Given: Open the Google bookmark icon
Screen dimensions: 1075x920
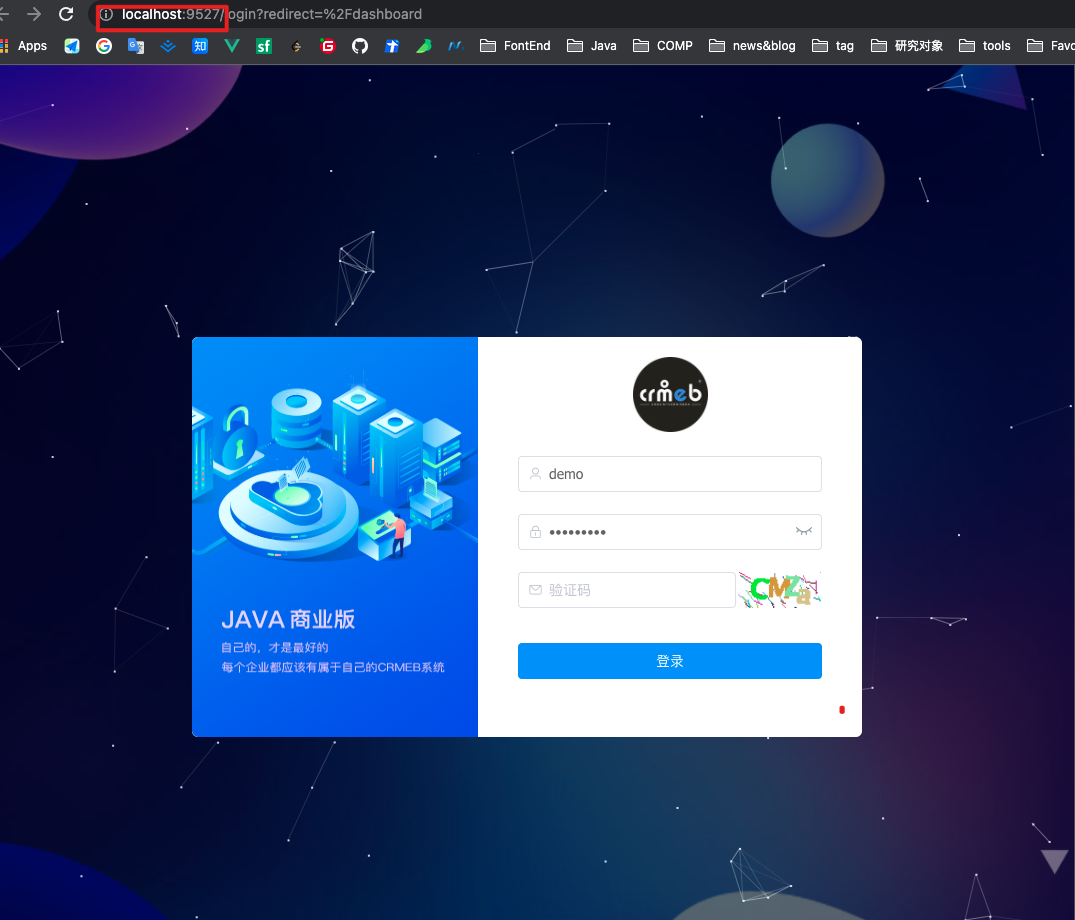Looking at the screenshot, I should click(103, 45).
